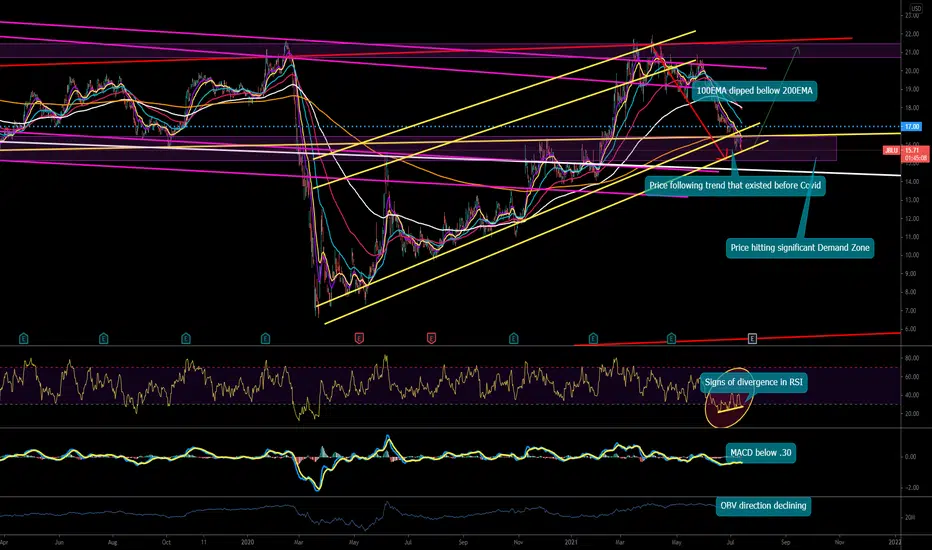The height and width of the screenshot is (550, 932).
Task: Click the 9.00 value on the price axis
Action: click(910, 274)
